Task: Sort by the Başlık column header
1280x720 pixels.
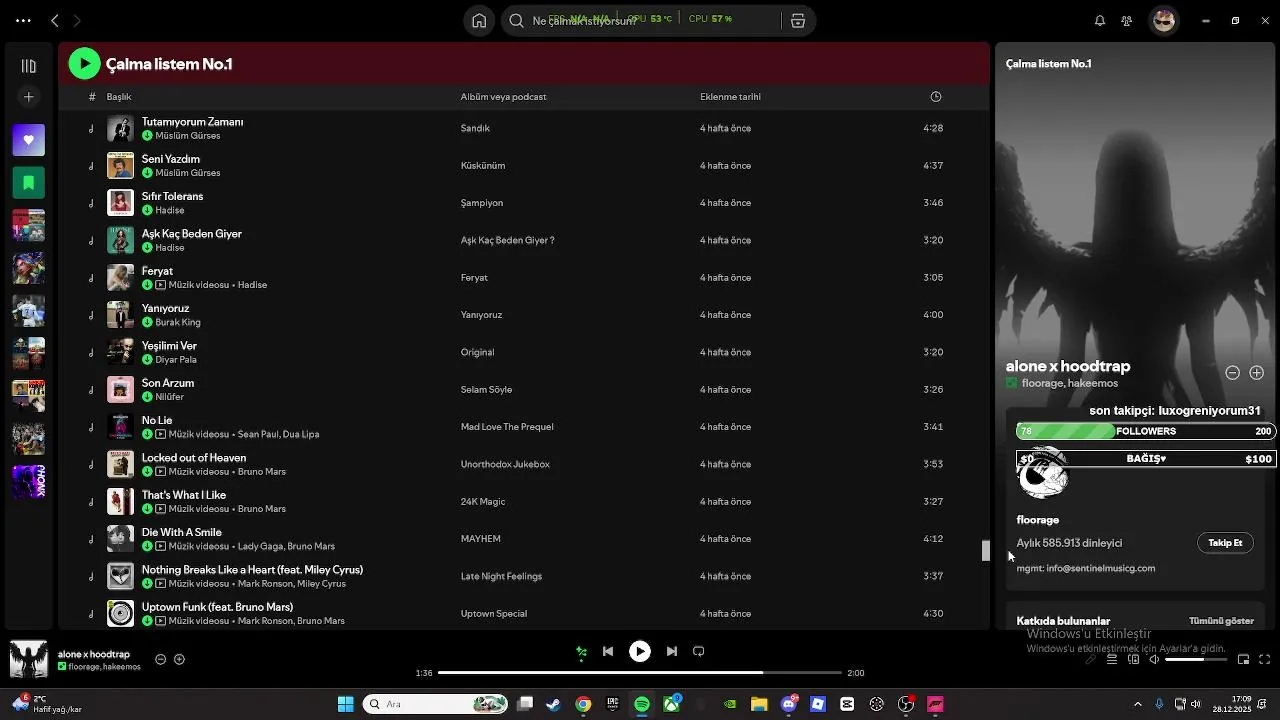Action: click(x=119, y=97)
